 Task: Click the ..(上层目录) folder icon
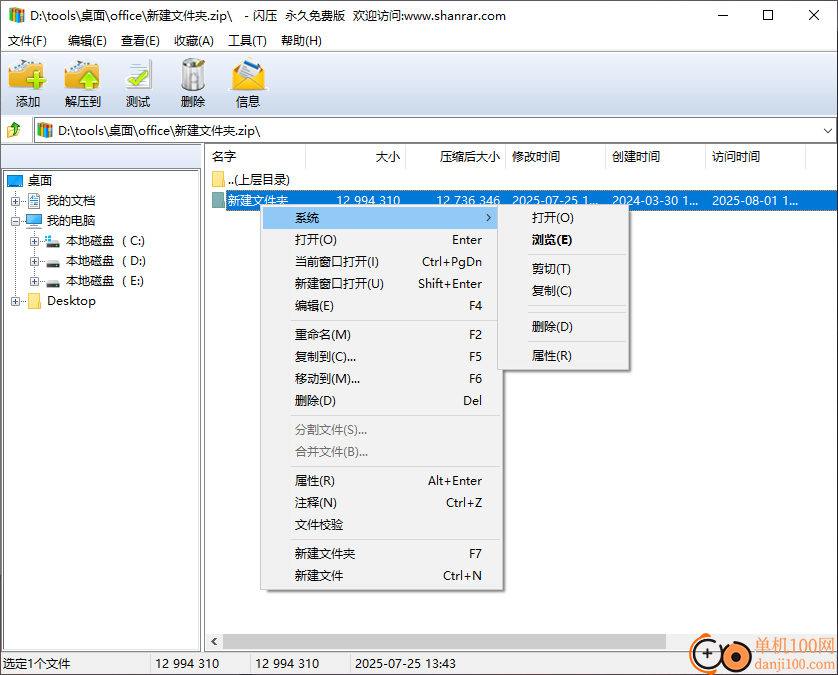tap(218, 180)
